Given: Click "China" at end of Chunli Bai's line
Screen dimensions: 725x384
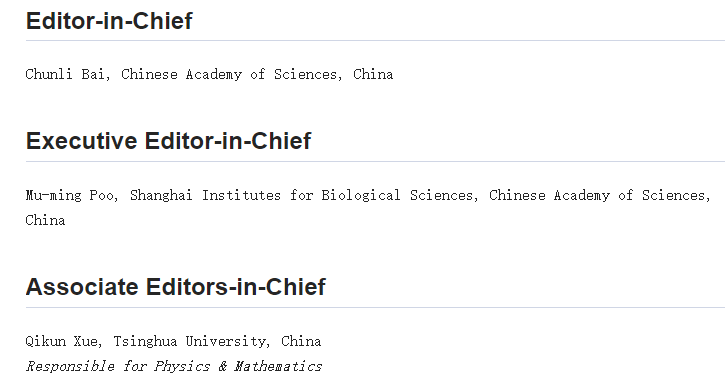Looking at the screenshot, I should (373, 74).
